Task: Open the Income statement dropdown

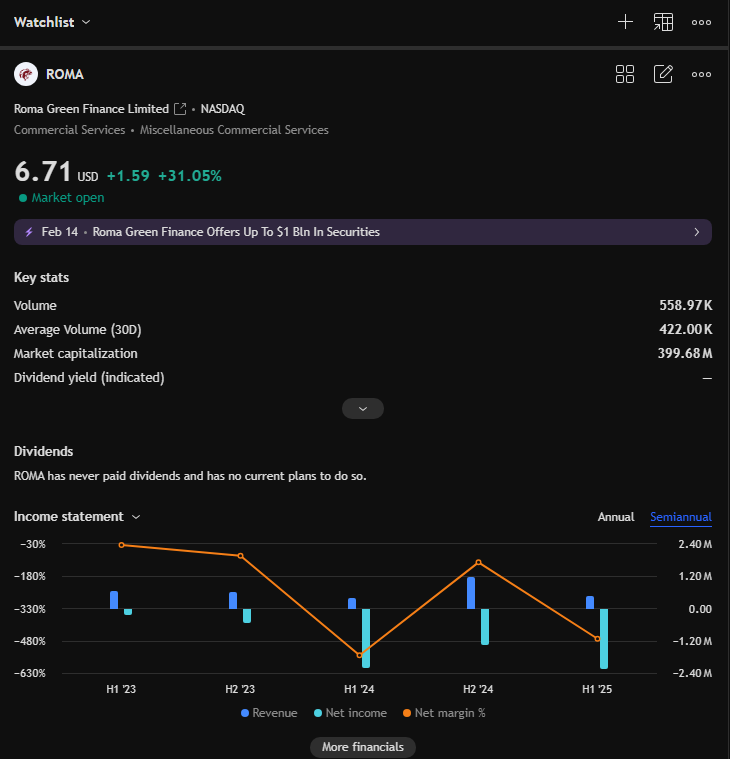Action: (x=76, y=516)
